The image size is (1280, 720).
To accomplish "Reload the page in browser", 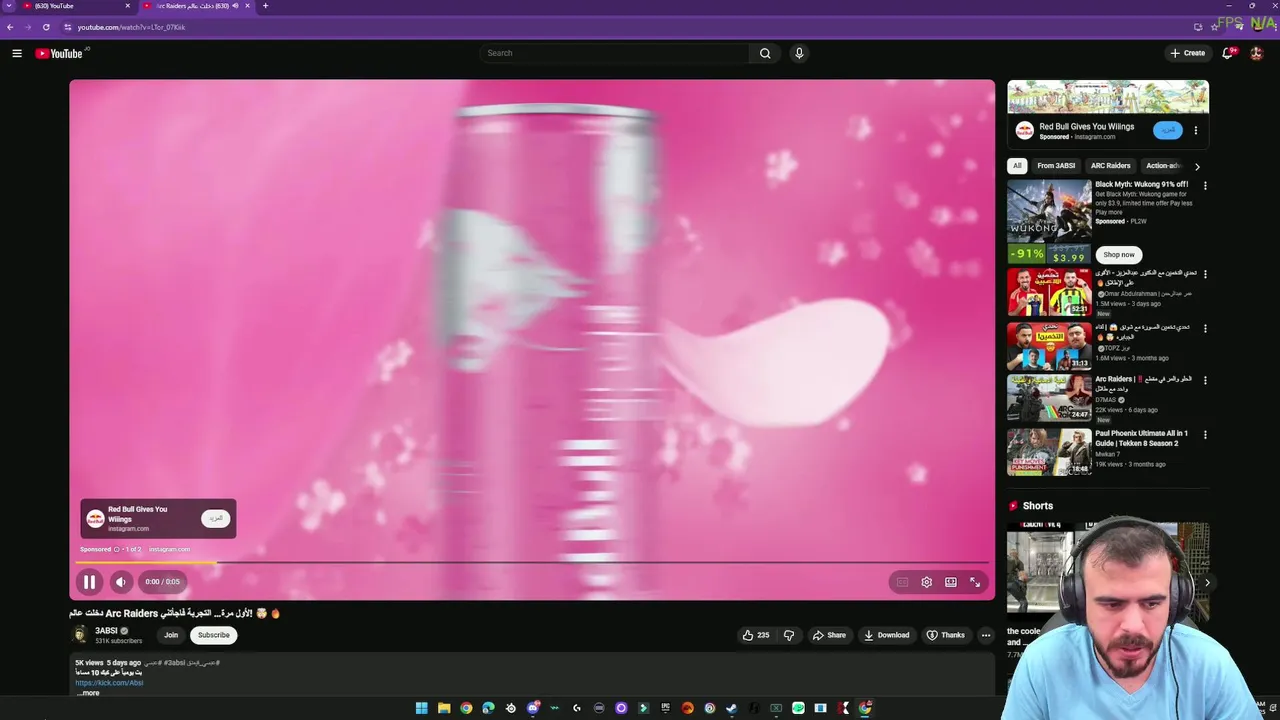I will pos(46,27).
